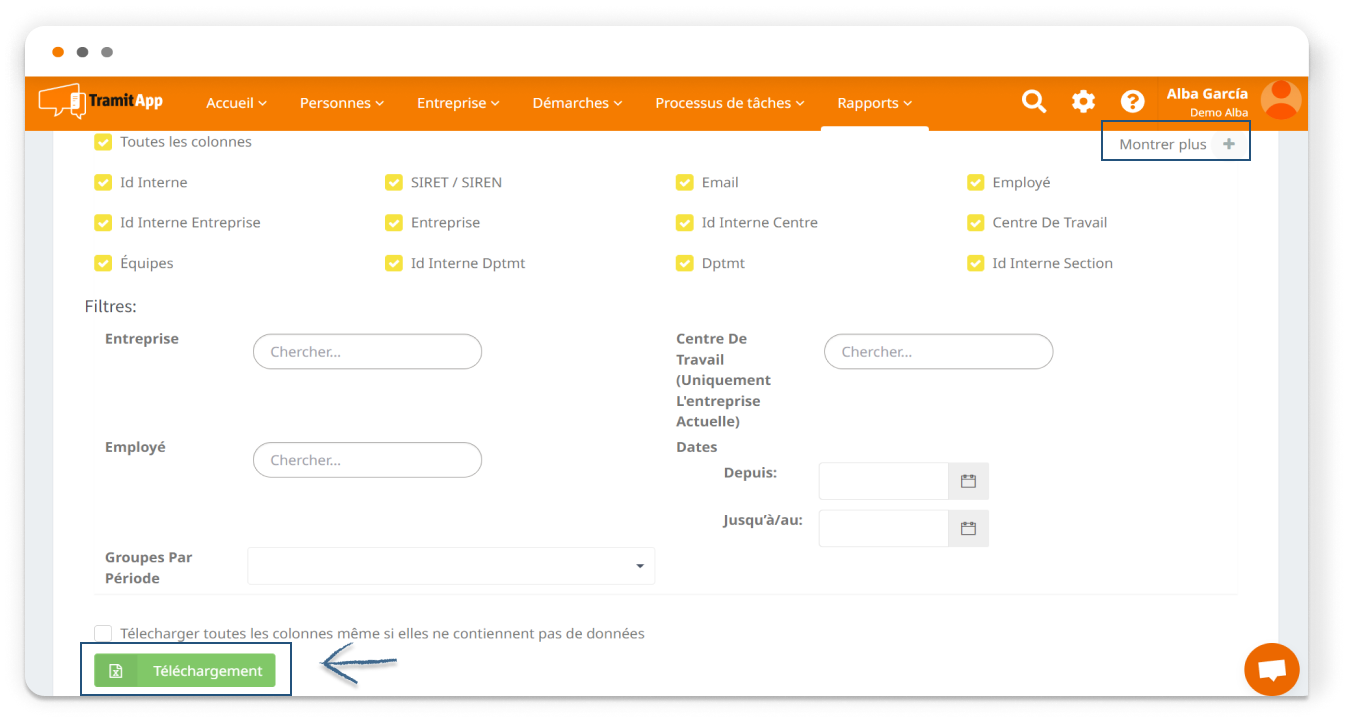Screen dimensions: 1348x721
Task: Click the Entreprise filter search field
Action: (x=367, y=352)
